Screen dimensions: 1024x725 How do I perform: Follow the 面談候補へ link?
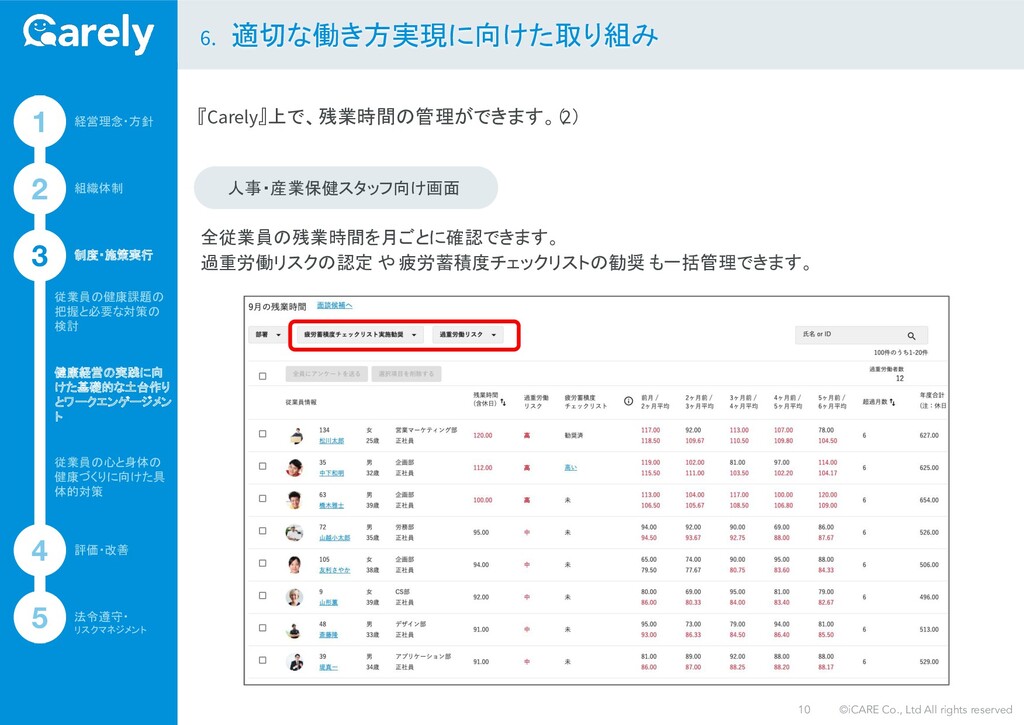334,306
